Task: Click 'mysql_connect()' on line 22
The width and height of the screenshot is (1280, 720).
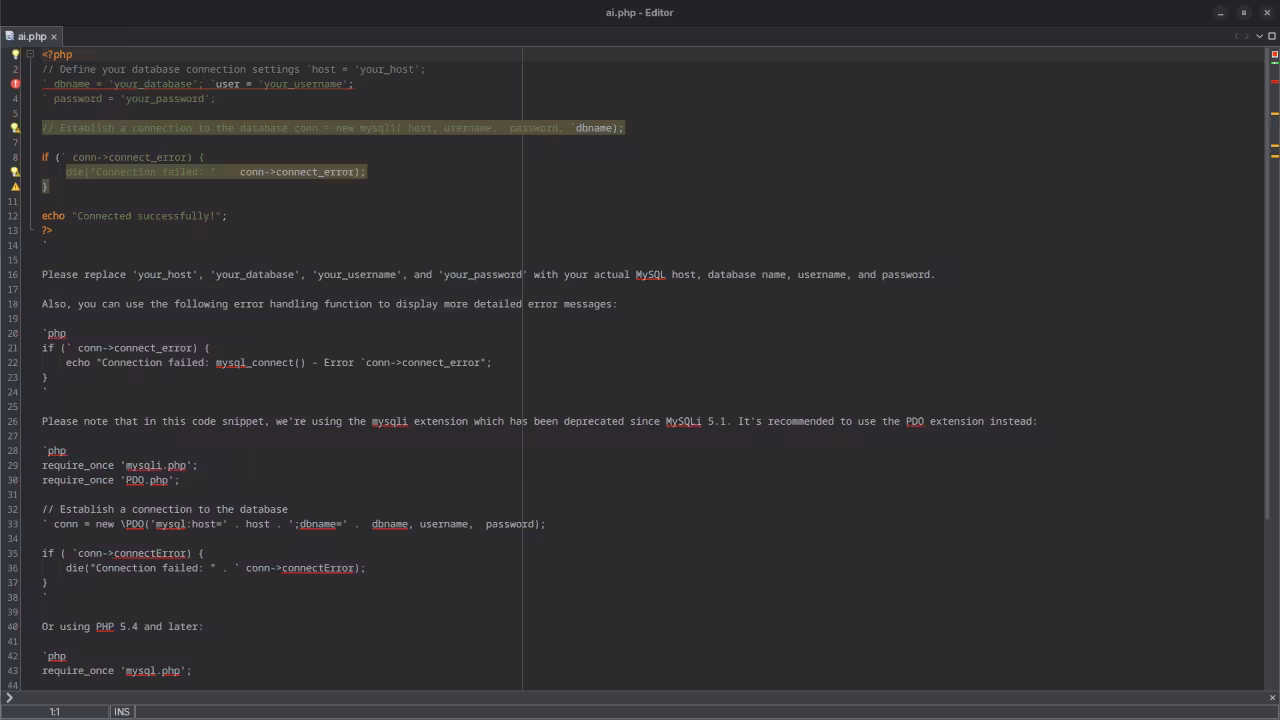Action: click(x=261, y=363)
